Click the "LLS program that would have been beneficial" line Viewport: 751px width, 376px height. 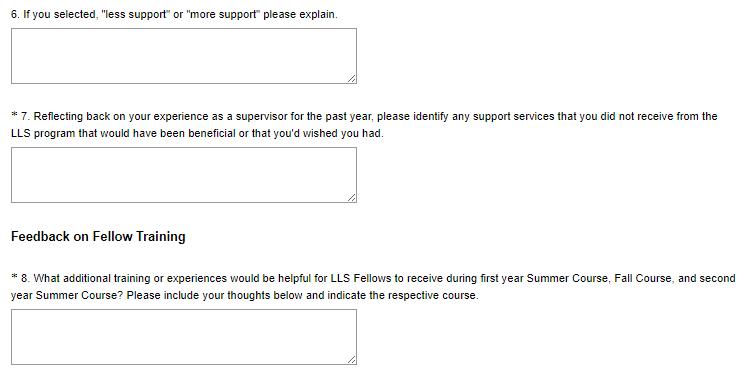[x=197, y=134]
